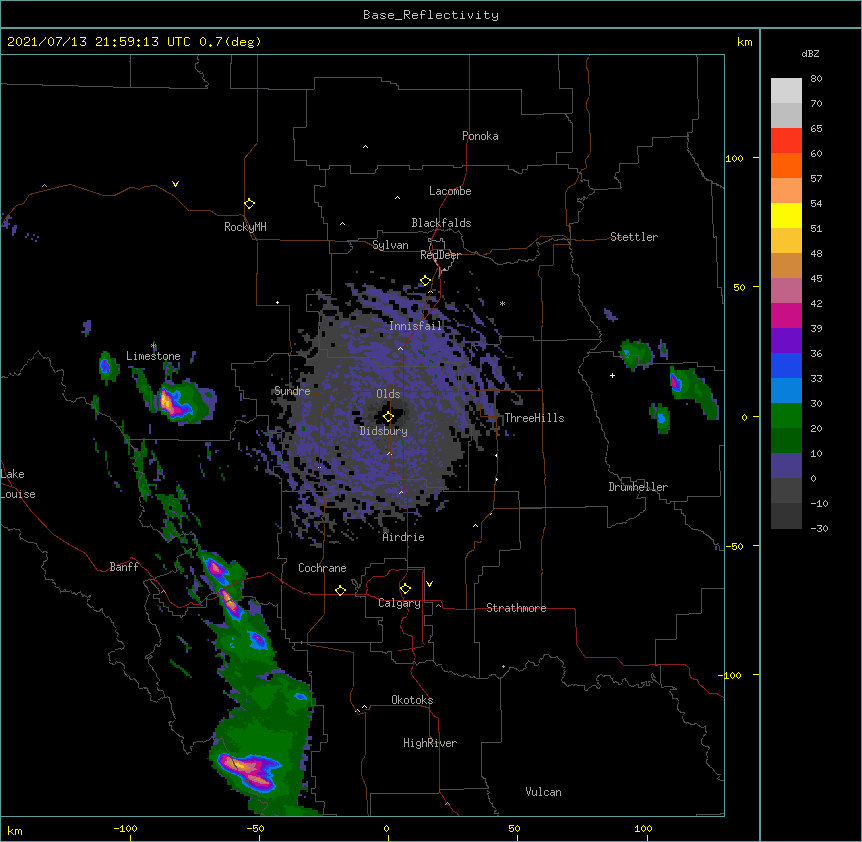Viewport: 862px width, 842px height.
Task: Click the 0.7(deg) elevation angle text
Action: click(230, 42)
